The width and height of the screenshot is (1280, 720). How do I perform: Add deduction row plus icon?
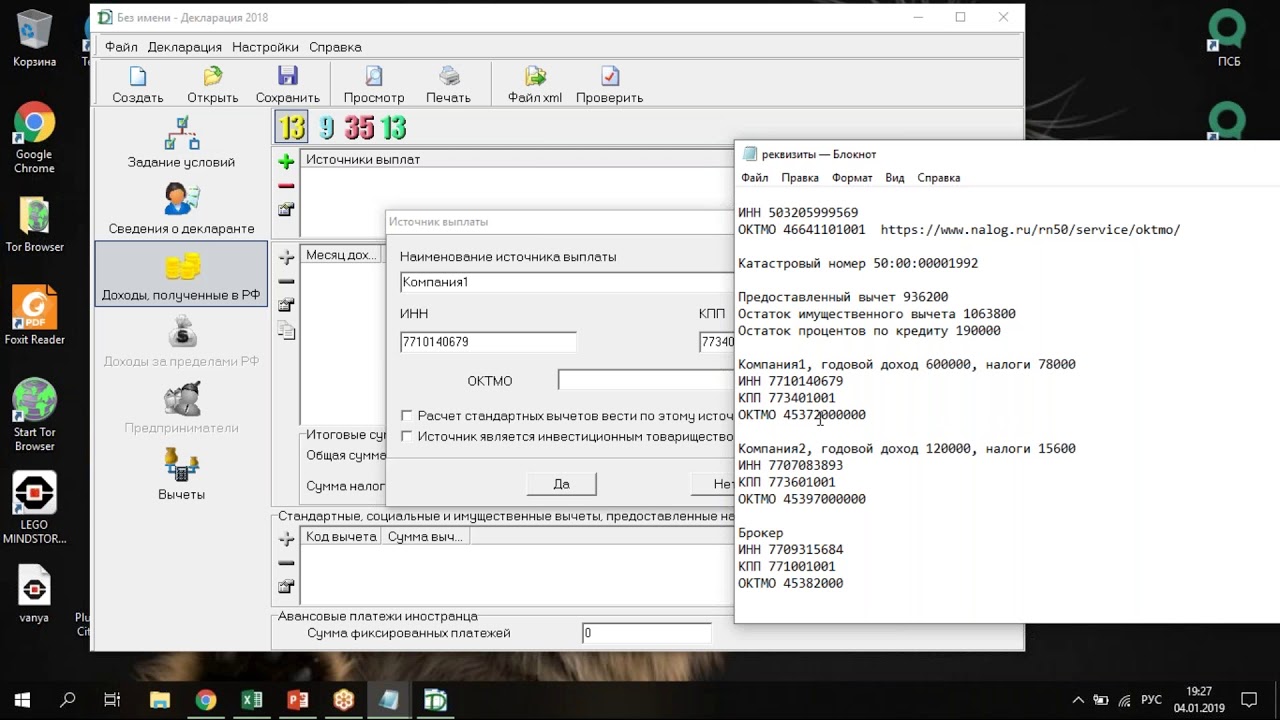click(x=286, y=539)
